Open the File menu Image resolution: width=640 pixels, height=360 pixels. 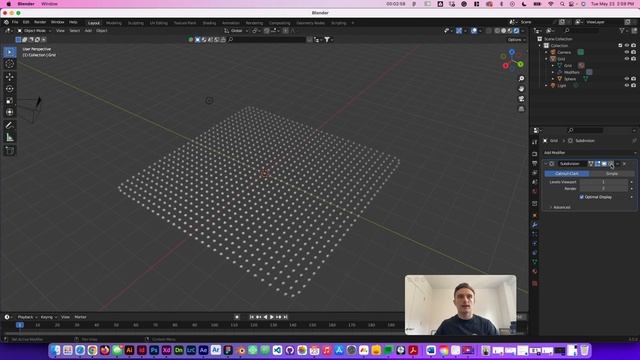click(x=15, y=22)
